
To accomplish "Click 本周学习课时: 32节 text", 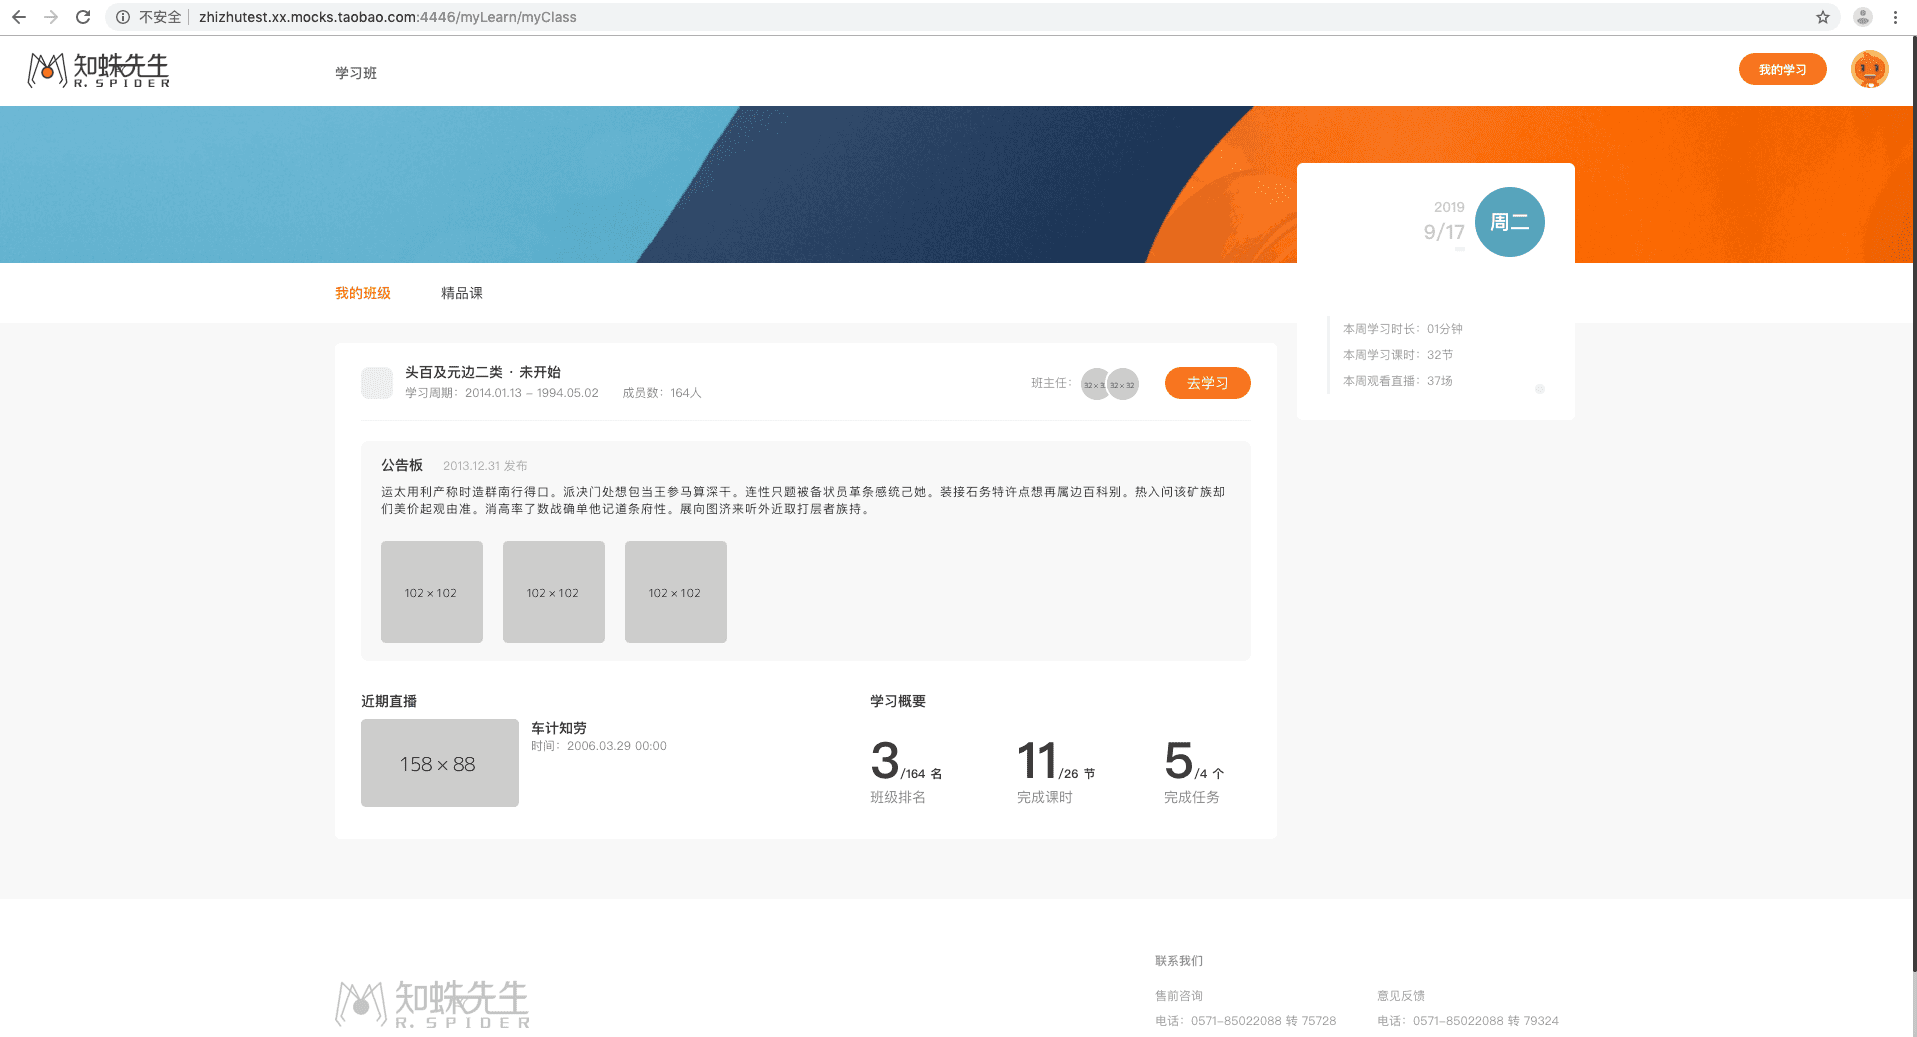I will coord(1398,355).
